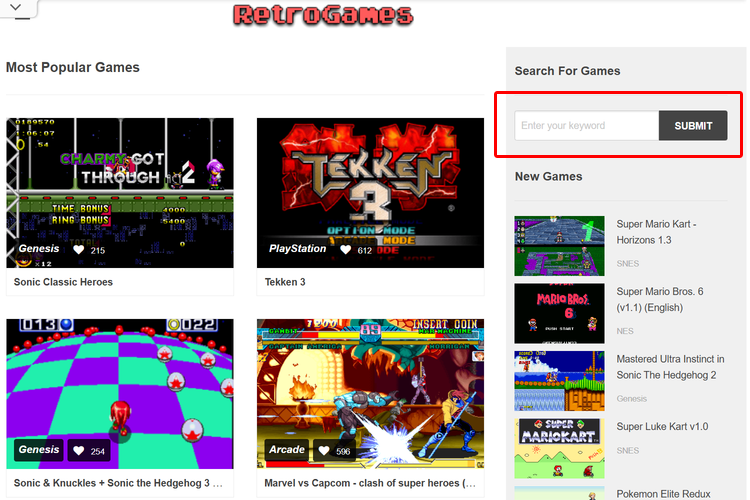The height and width of the screenshot is (500, 750).
Task: Open Super Mario Kart - Horizons 1.3 link
Action: click(x=656, y=232)
